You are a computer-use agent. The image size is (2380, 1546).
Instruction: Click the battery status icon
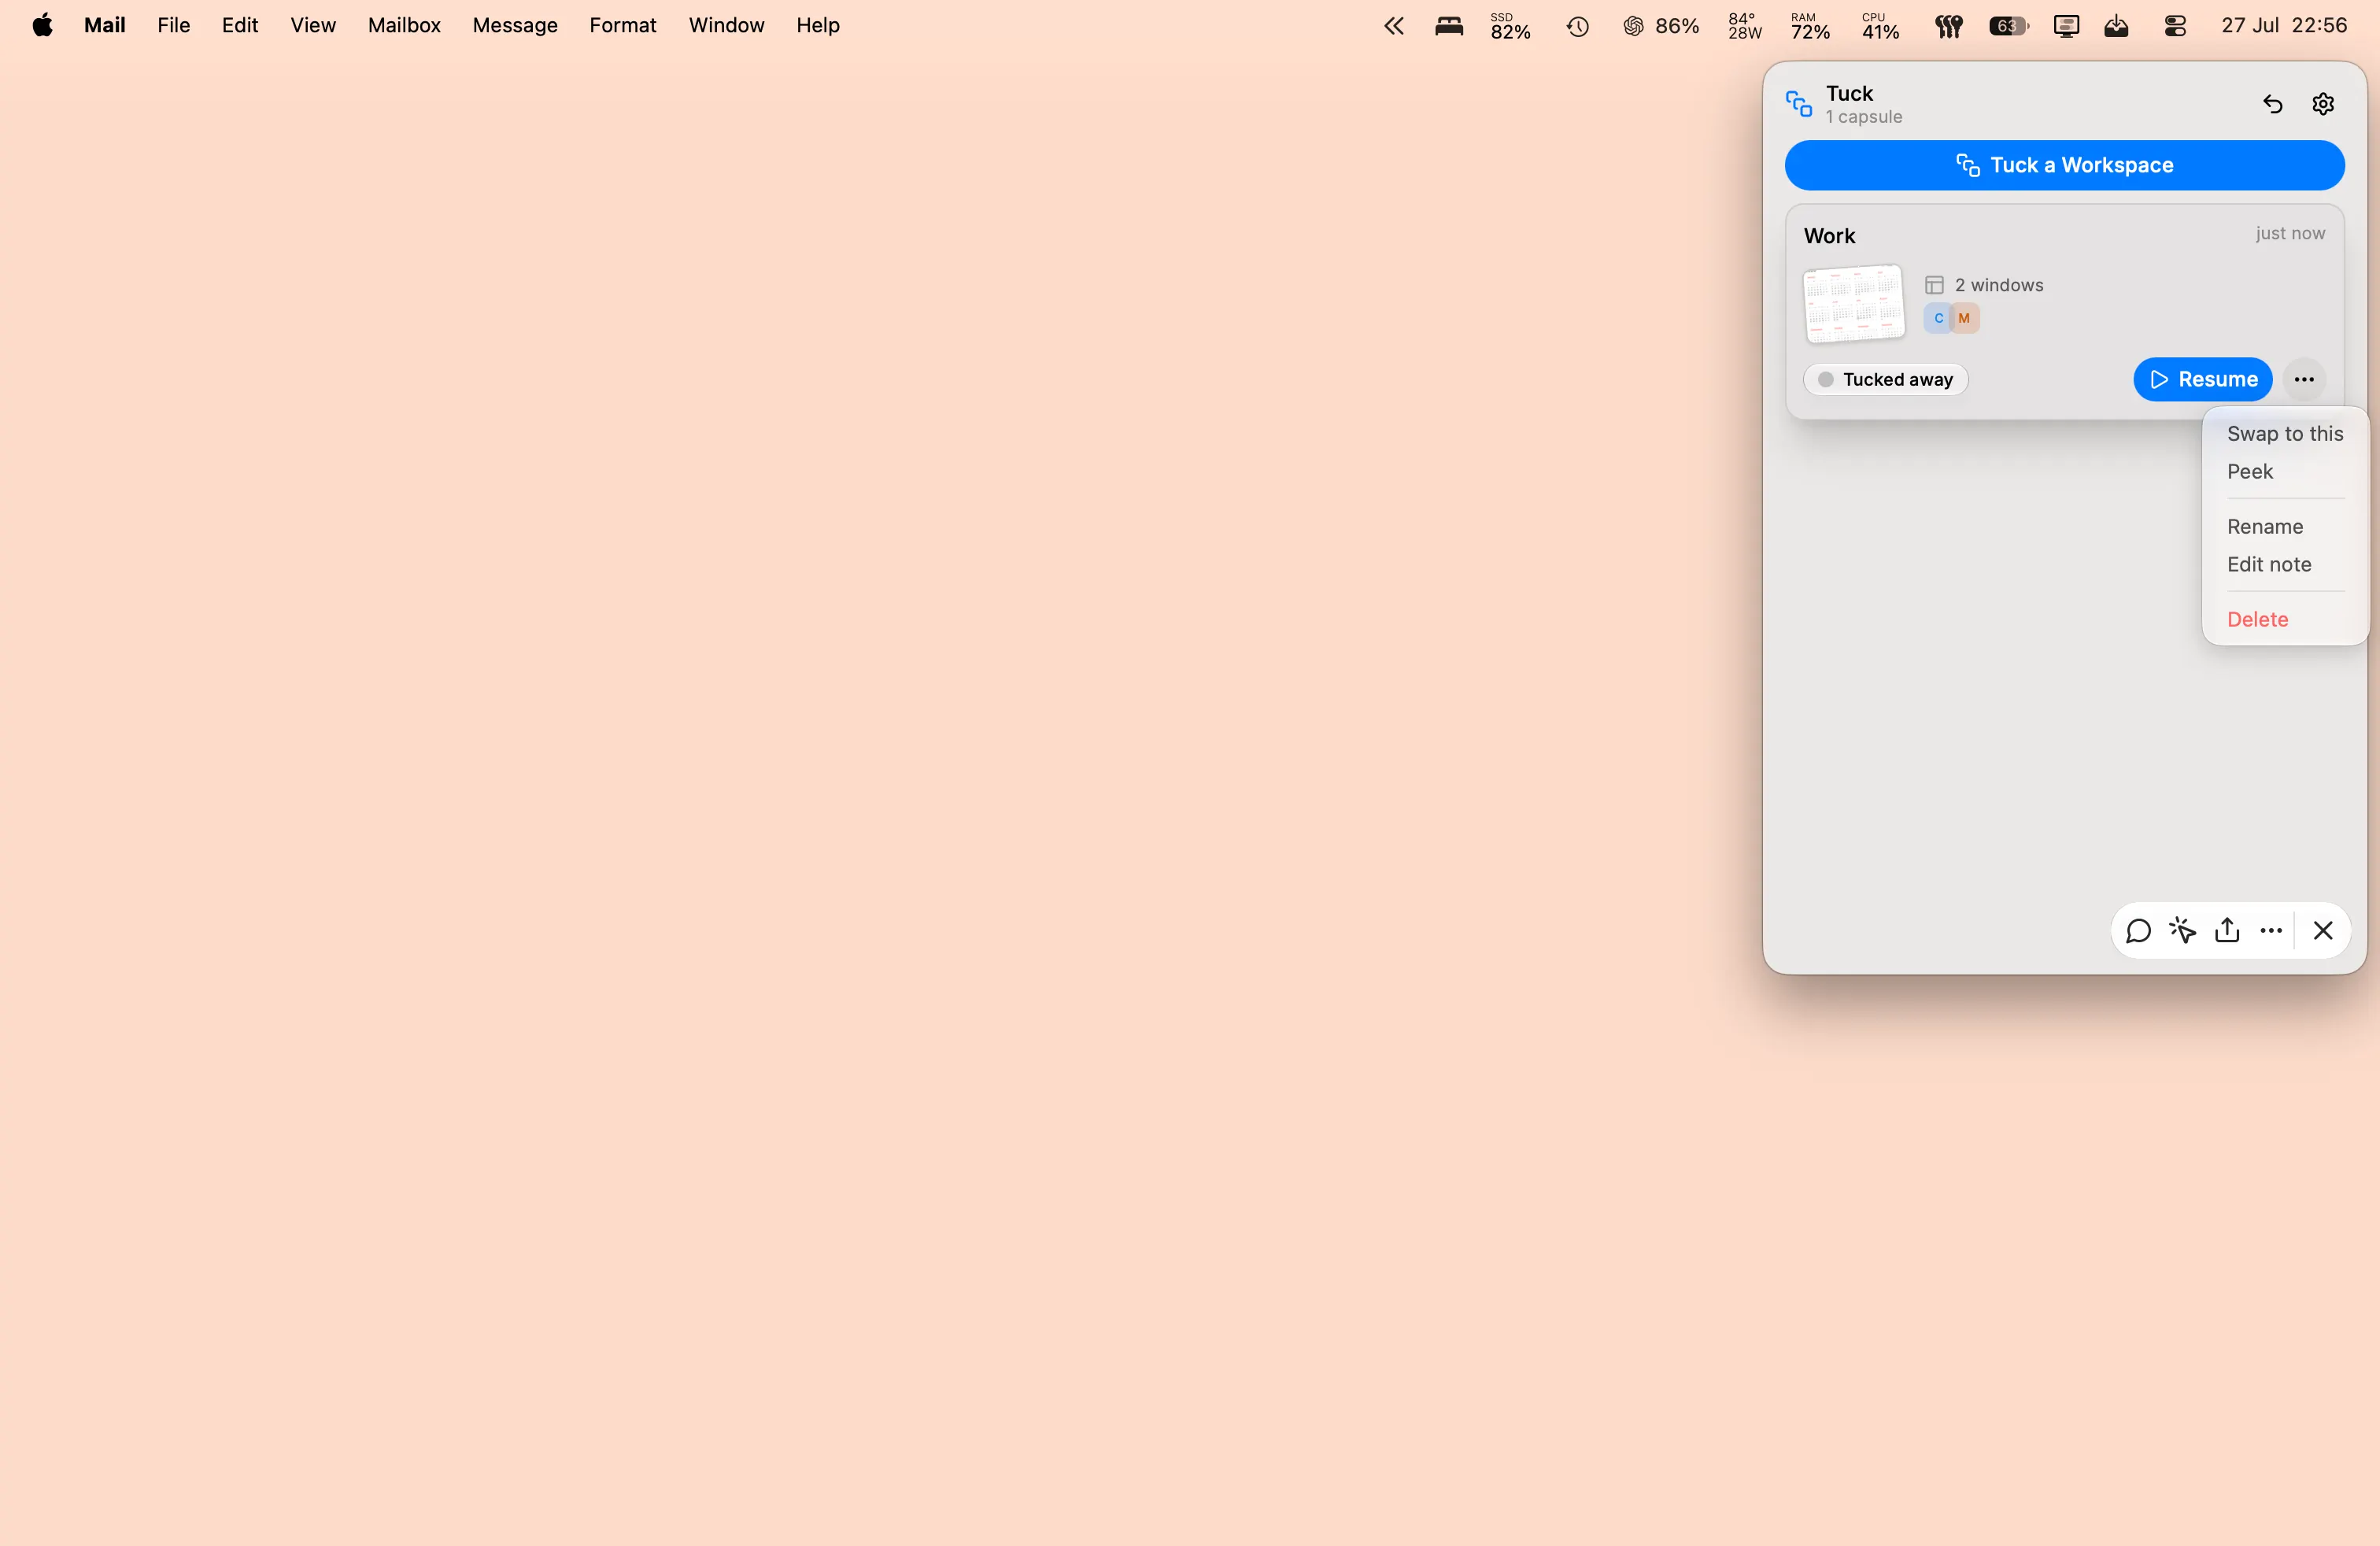point(2008,26)
